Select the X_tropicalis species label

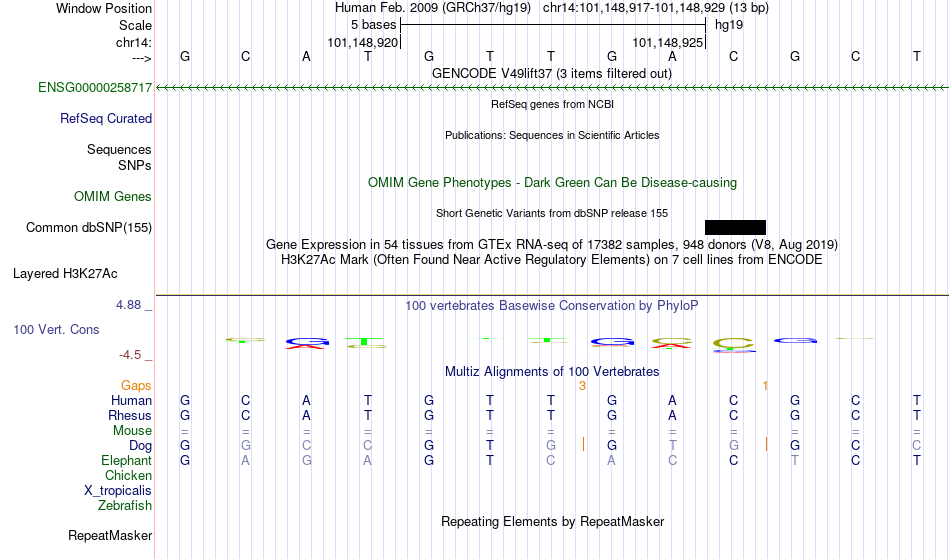point(118,491)
